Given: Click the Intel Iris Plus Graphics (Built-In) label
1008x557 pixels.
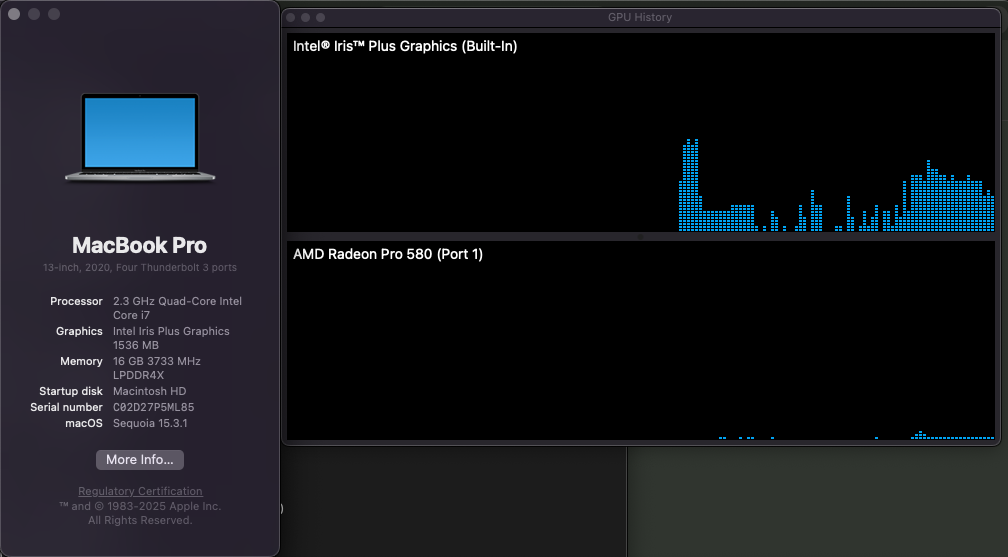Looking at the screenshot, I should (x=405, y=46).
